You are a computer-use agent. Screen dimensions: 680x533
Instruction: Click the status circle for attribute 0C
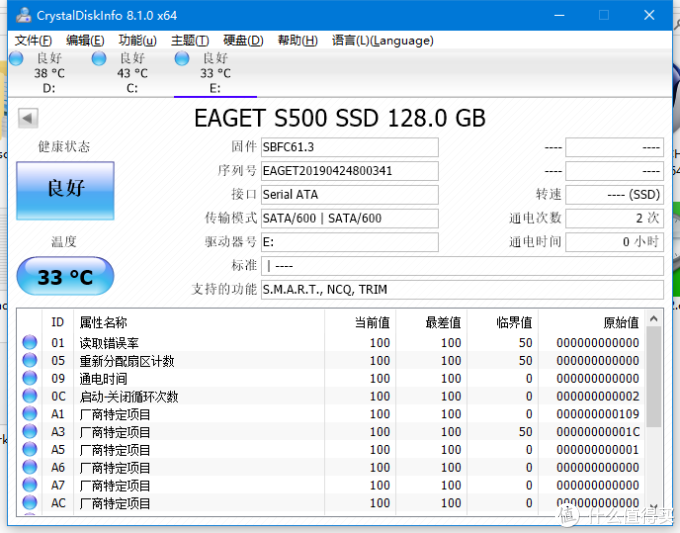coord(30,396)
